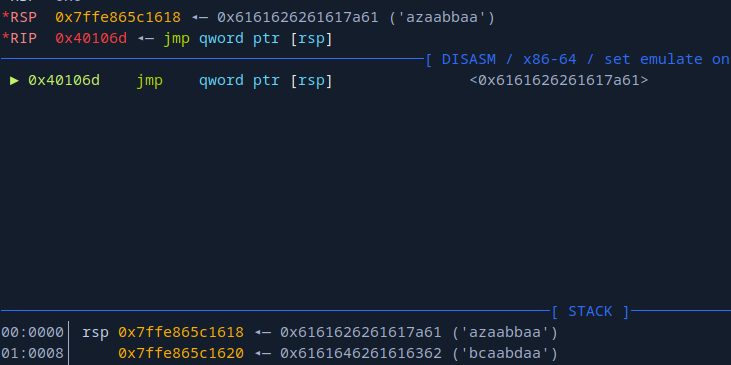Click the arrow in stack row 01:0008
Image resolution: width=731 pixels, height=365 pixels.
coord(262,353)
